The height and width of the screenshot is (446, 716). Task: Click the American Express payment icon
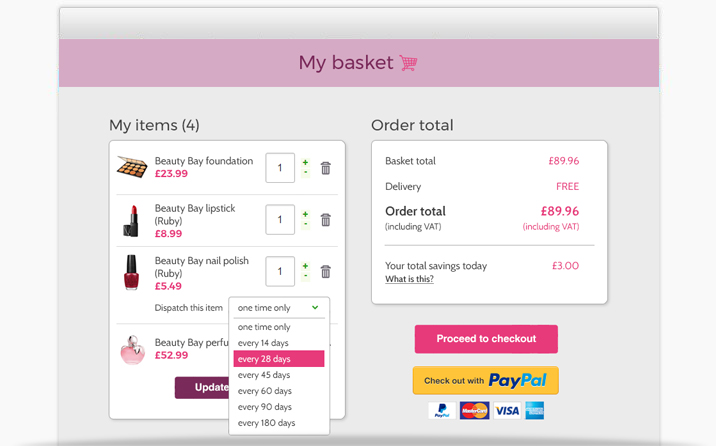point(534,410)
